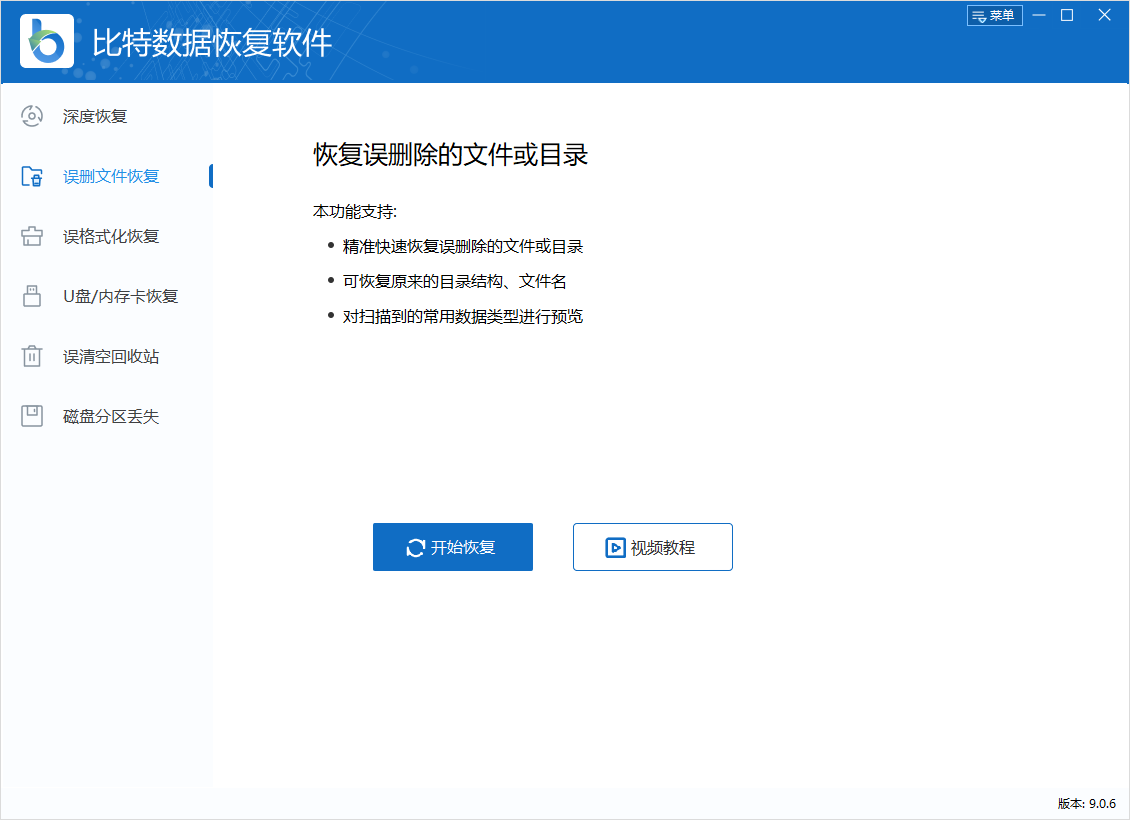
Task: Open the 菜单 dropdown at top right
Action: click(995, 15)
